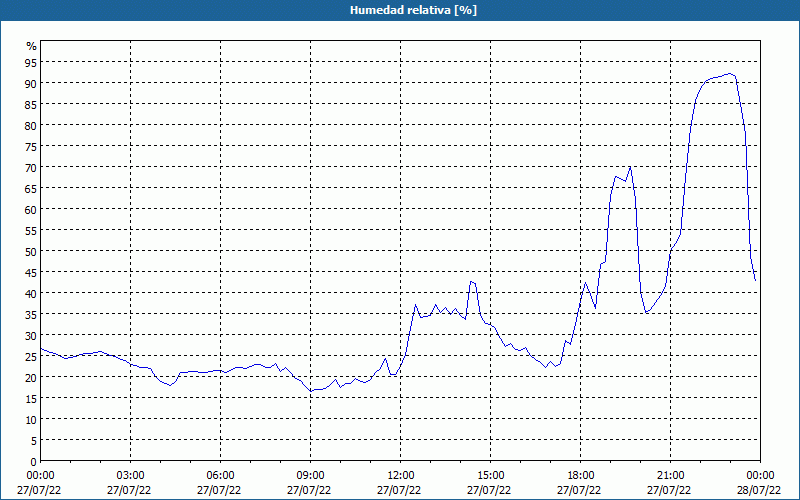Select the '95' y-axis label
Screen dimensions: 800x500
pos(31,62)
